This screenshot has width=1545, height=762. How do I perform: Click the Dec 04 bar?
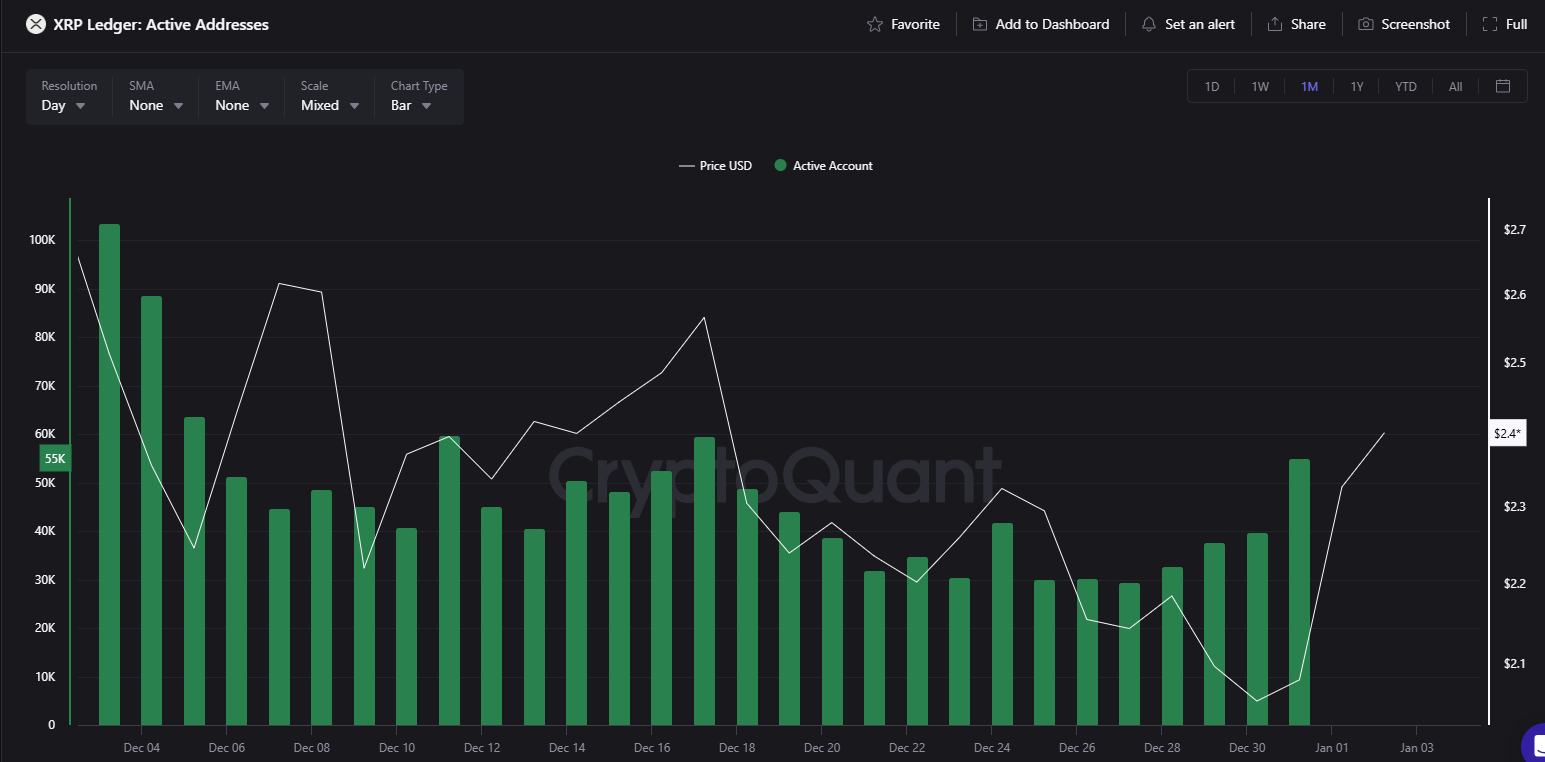click(x=151, y=510)
